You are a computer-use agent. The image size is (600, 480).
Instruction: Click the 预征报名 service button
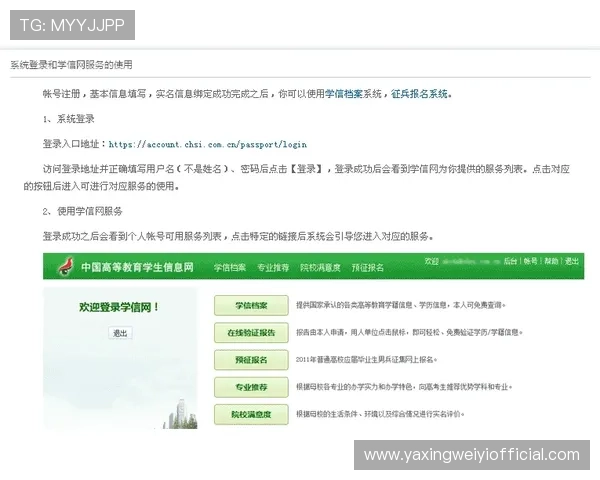click(251, 360)
